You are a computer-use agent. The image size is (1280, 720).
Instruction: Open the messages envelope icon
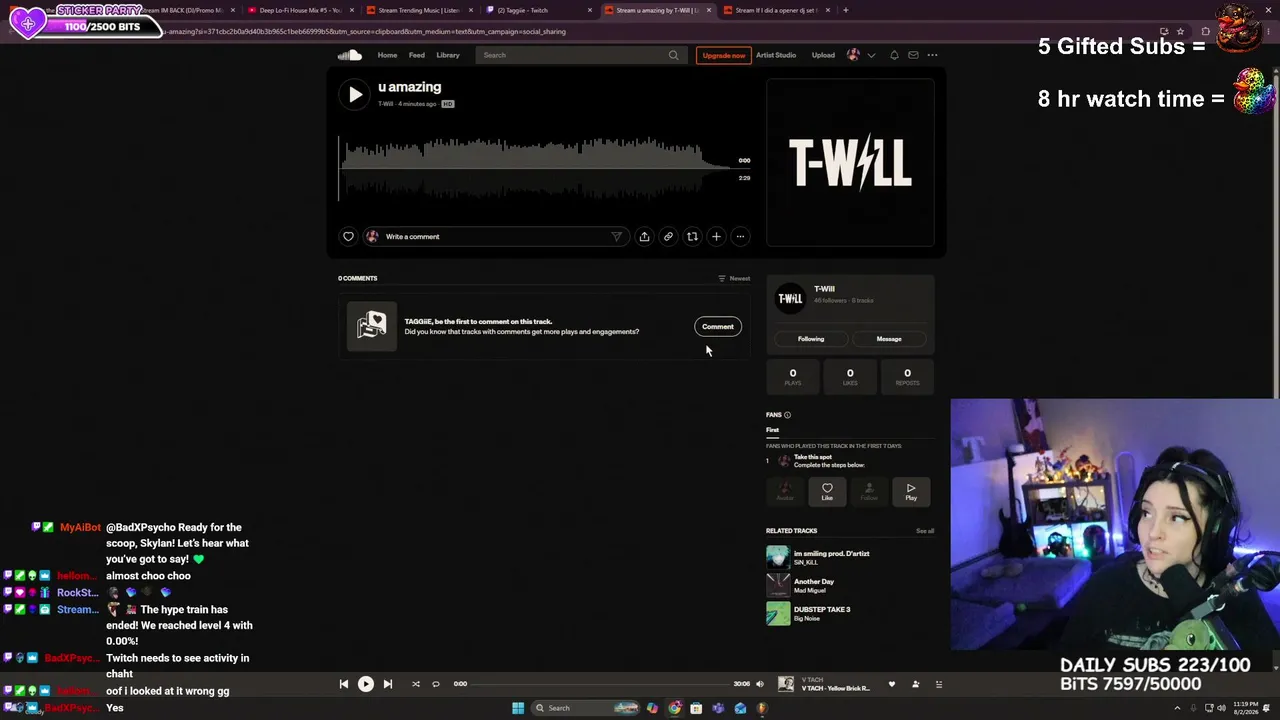click(x=913, y=55)
